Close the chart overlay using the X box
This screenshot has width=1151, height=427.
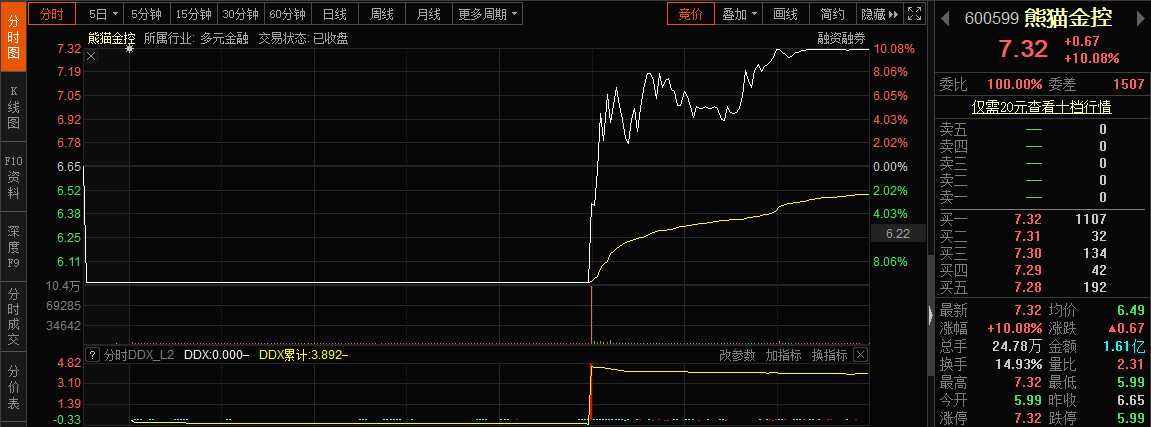[90, 56]
